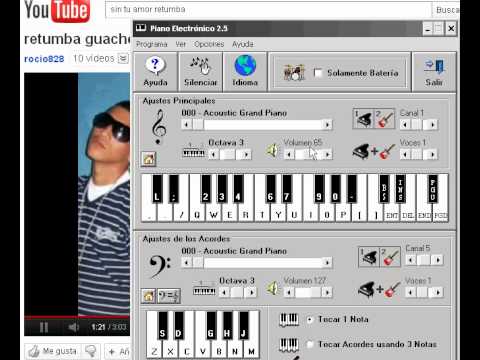
Task: Increase Volumen 127 with the right arrow
Action: click(327, 292)
